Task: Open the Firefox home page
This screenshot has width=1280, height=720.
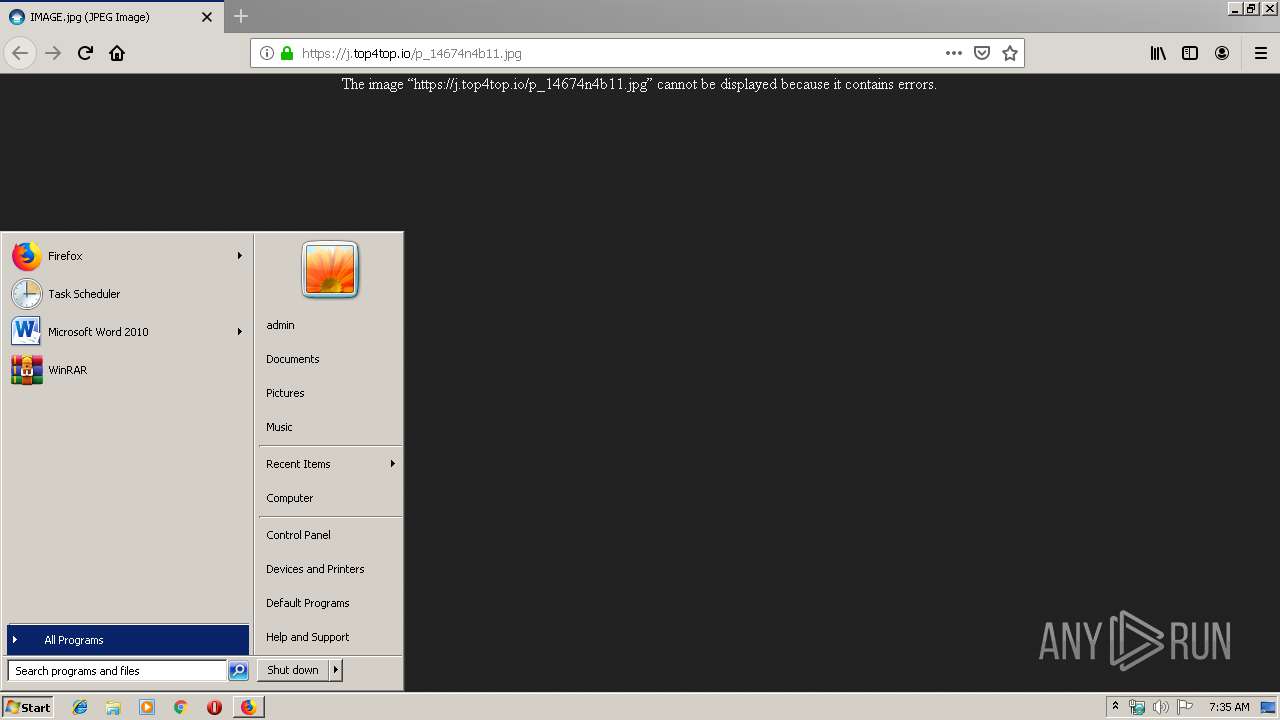Action: [117, 53]
